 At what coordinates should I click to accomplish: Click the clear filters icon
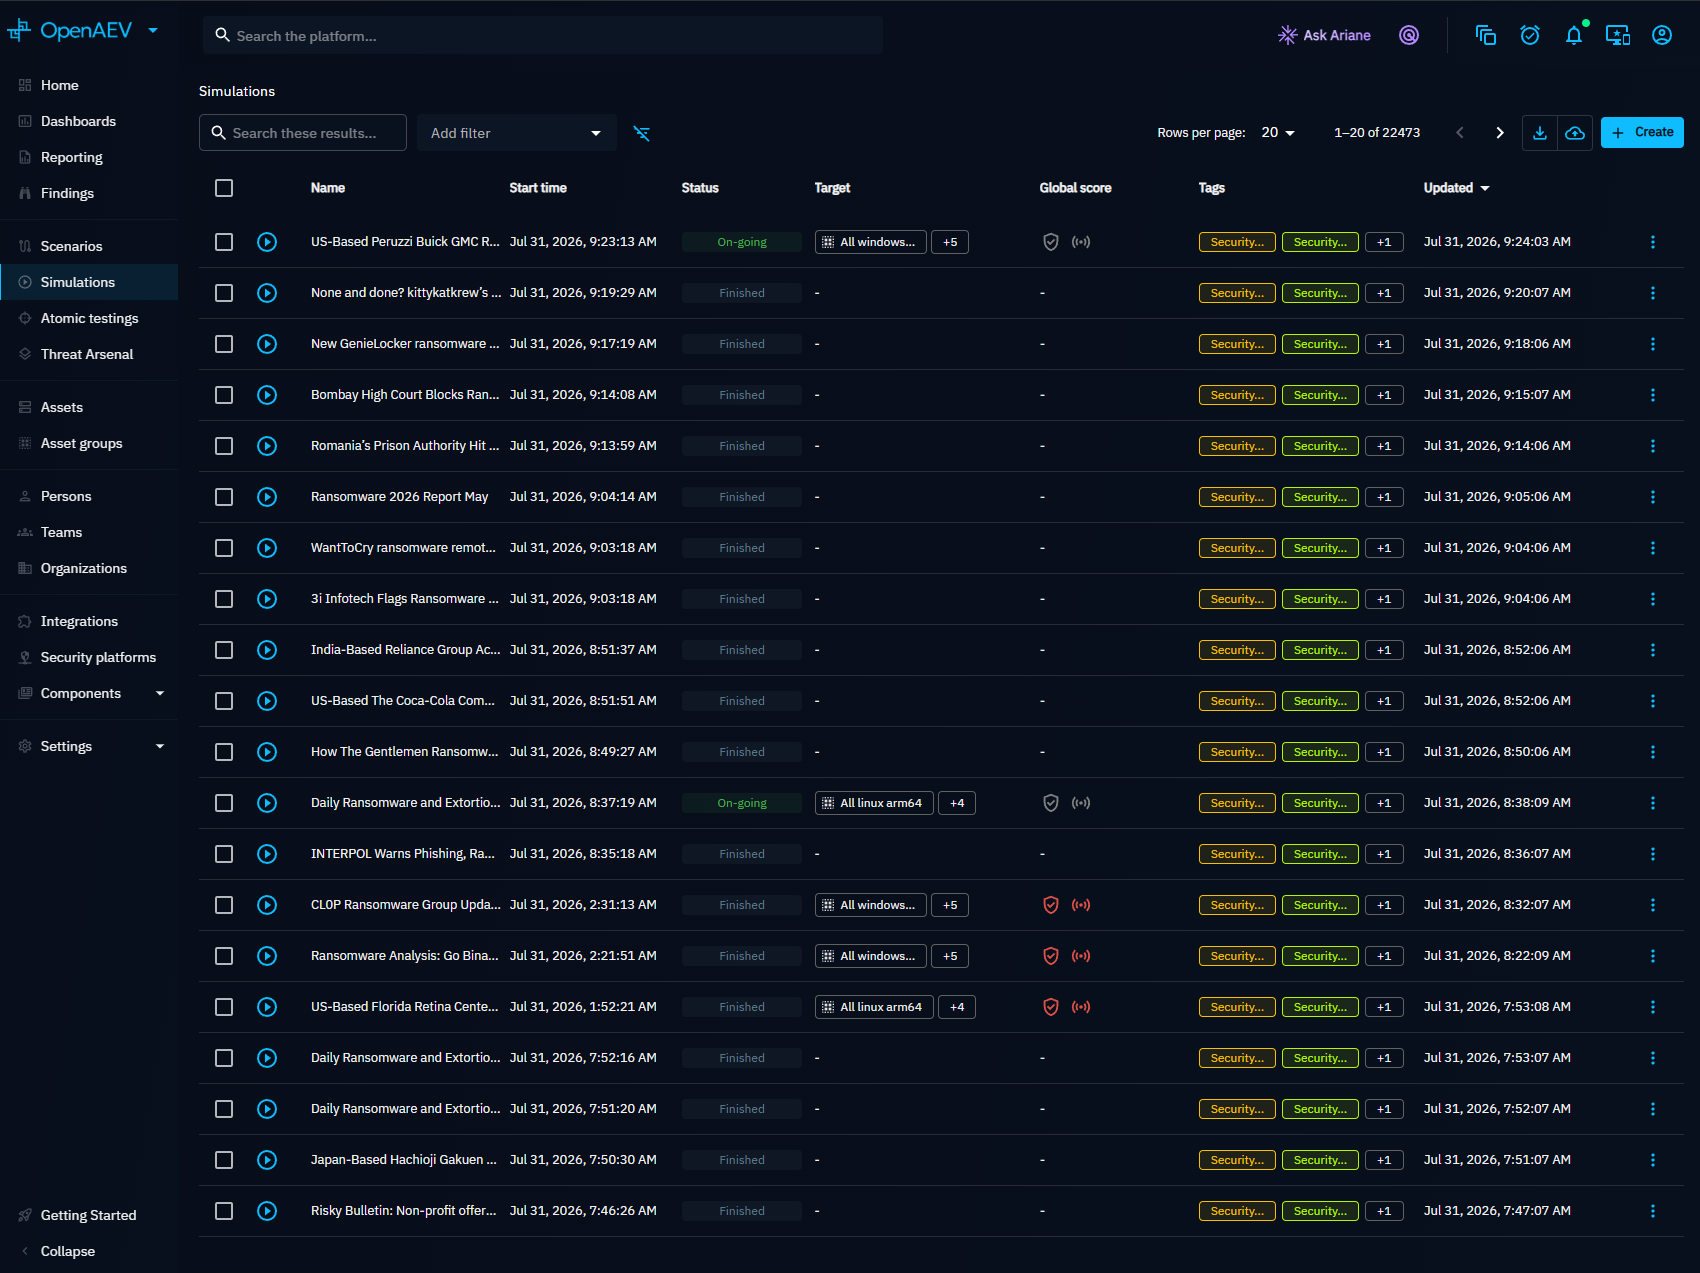tap(642, 133)
